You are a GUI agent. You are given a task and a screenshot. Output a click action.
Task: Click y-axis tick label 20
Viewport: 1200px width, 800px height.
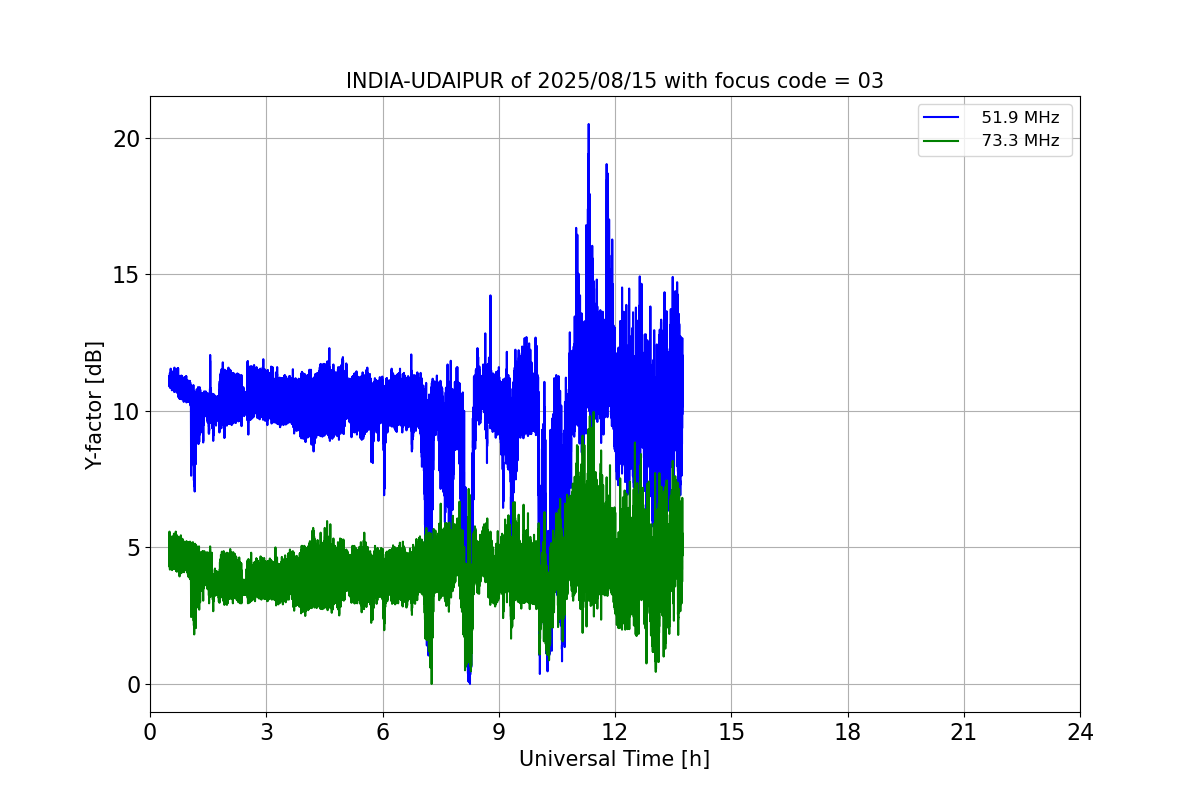point(126,138)
